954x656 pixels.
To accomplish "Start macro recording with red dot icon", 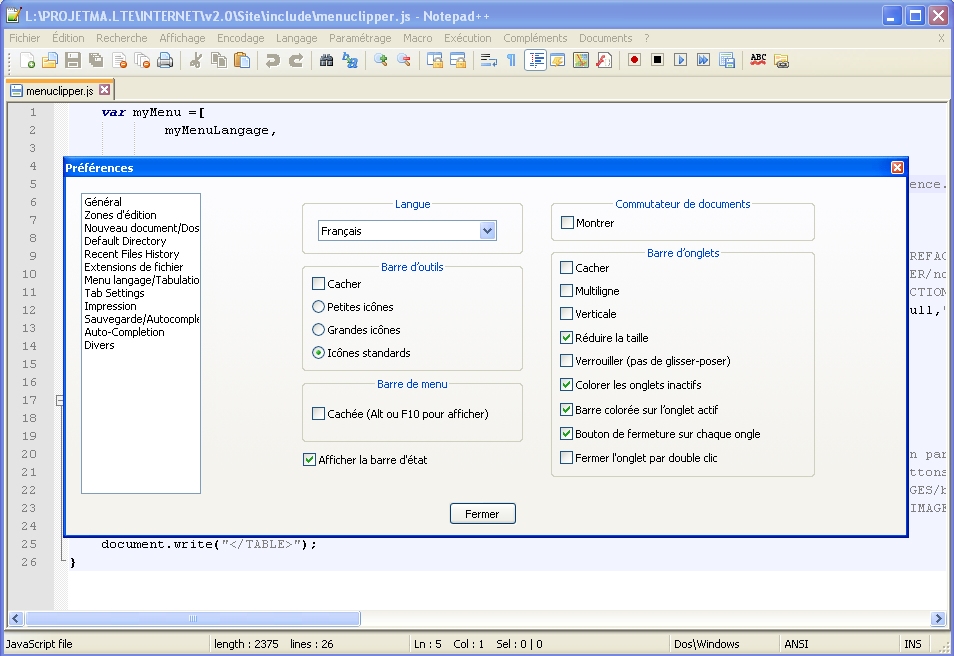I will click(x=634, y=61).
